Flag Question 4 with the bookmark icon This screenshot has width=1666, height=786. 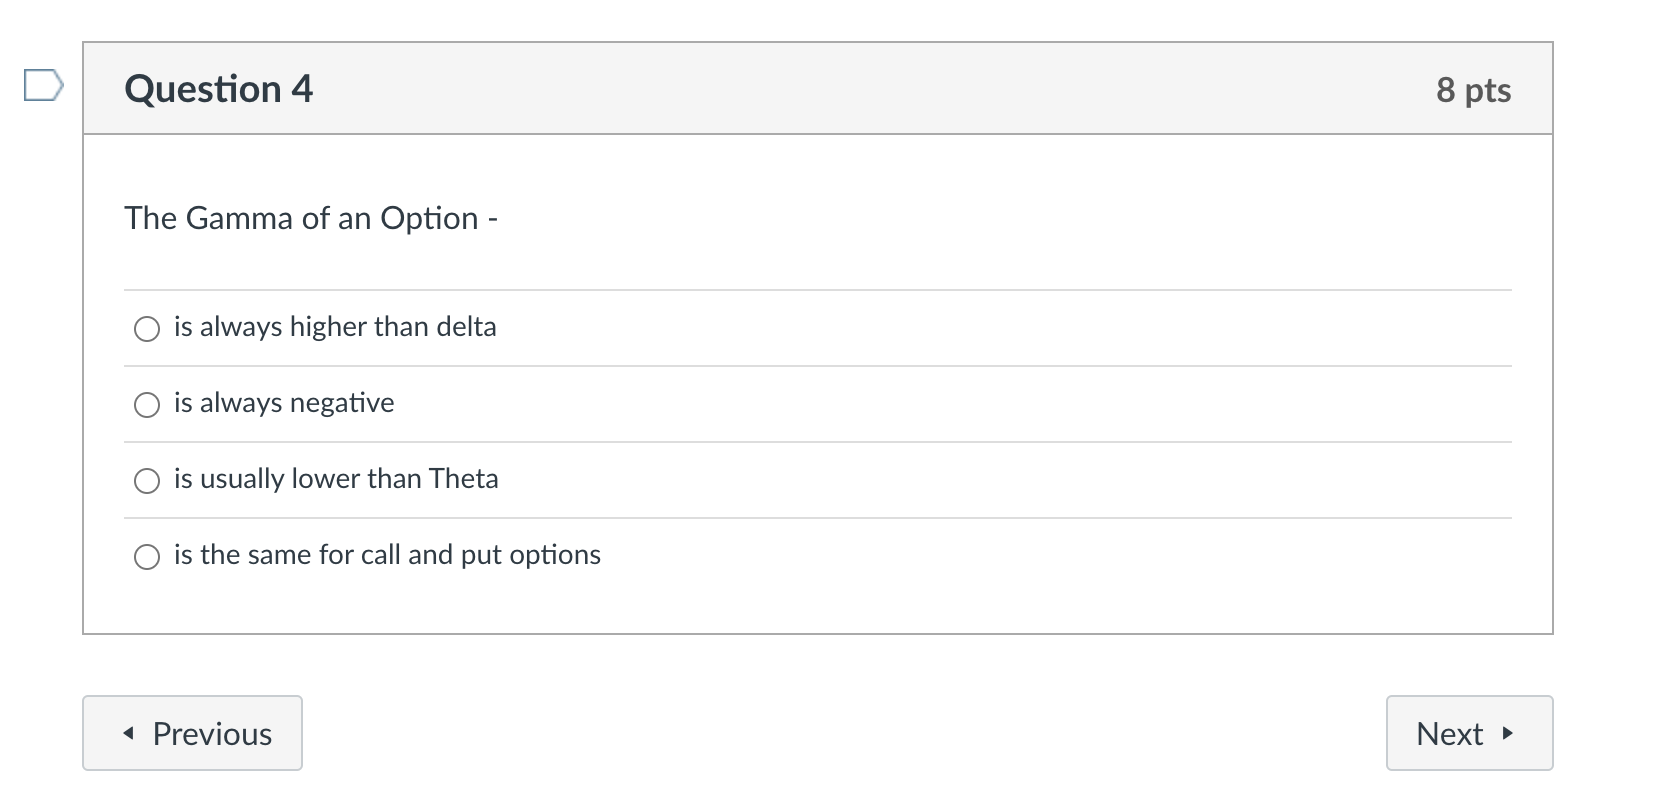click(x=43, y=86)
